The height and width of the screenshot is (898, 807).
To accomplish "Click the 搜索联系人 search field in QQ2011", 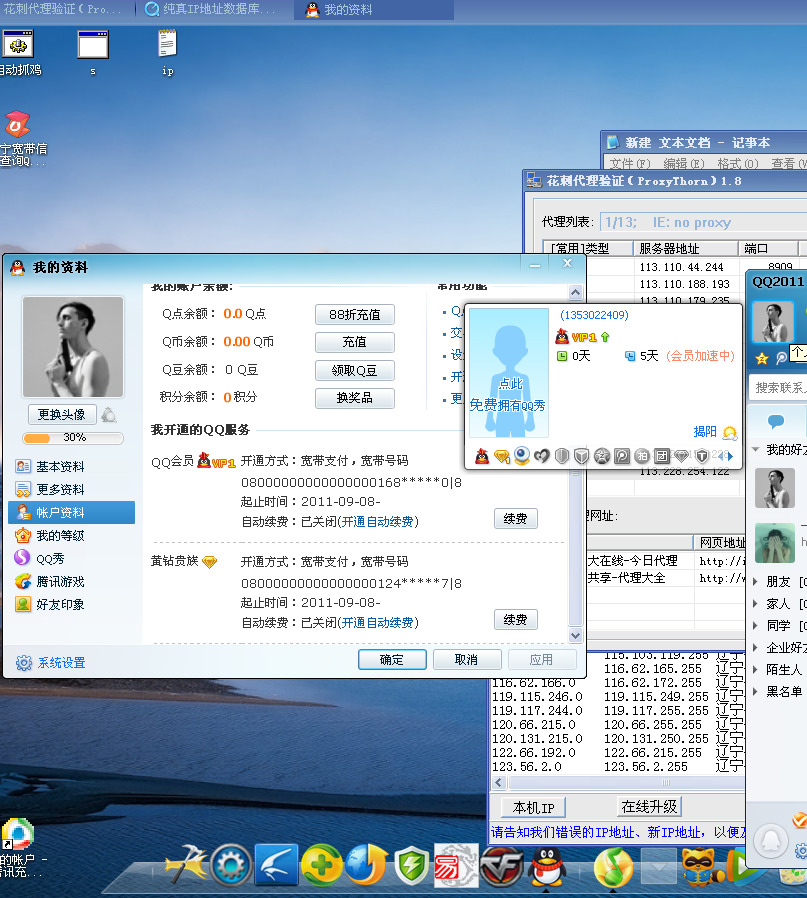I will [778, 388].
